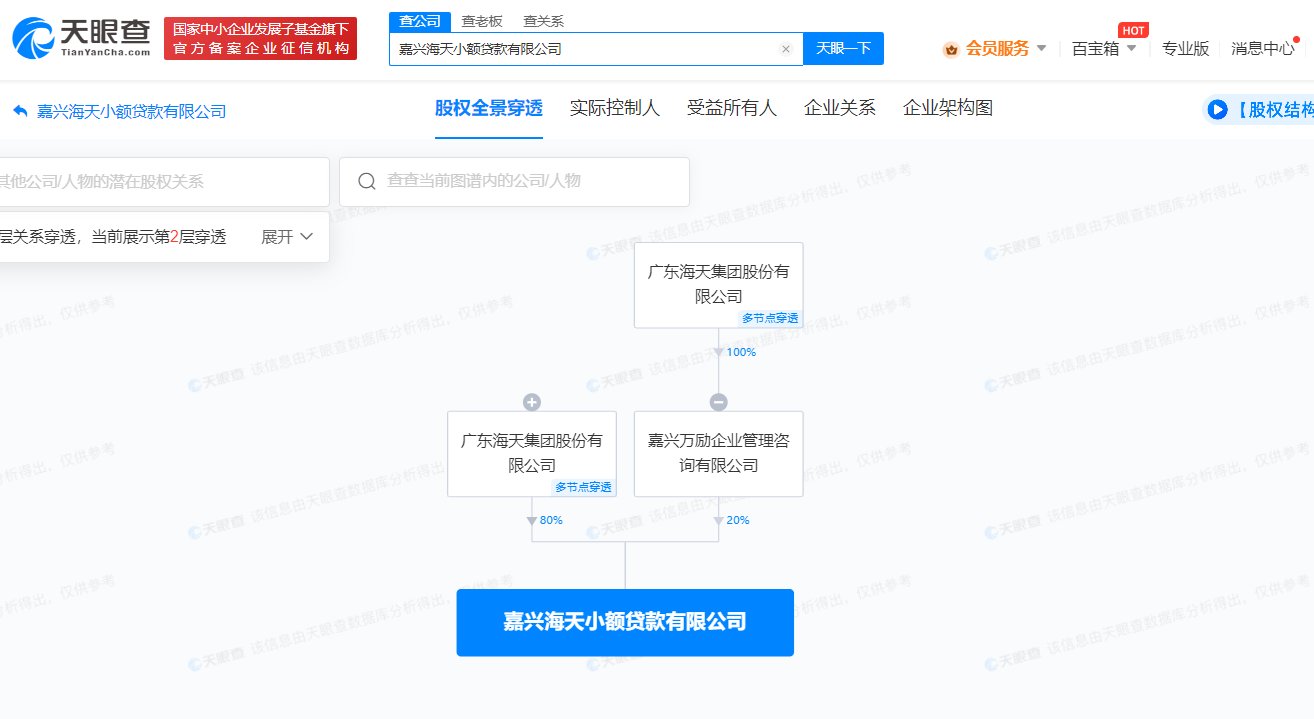Click the 80% ownership label
Viewport: 1314px width, 719px height.
point(551,520)
